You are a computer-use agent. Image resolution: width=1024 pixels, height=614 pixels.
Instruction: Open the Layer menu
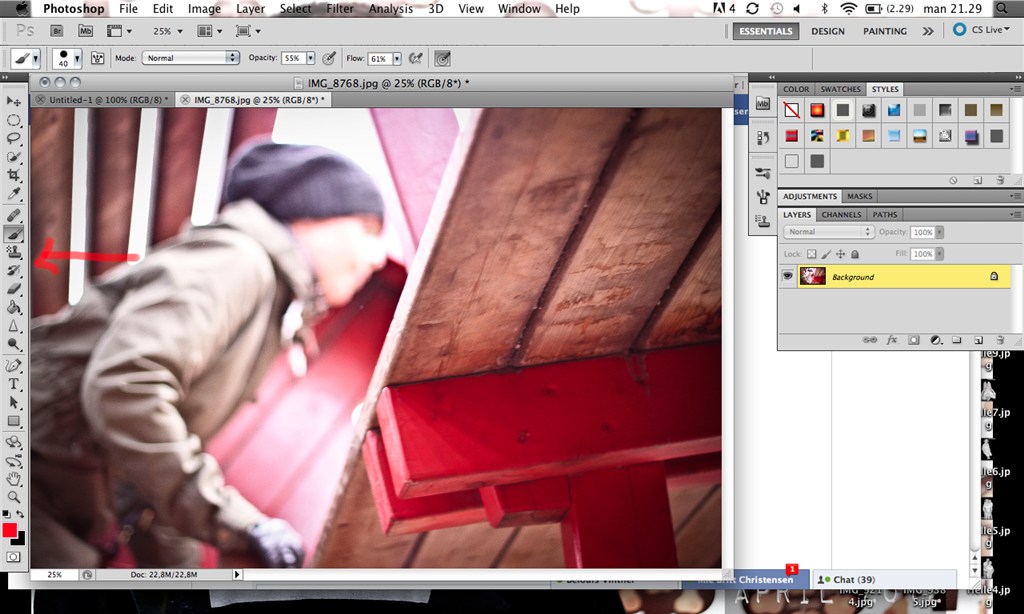(250, 8)
